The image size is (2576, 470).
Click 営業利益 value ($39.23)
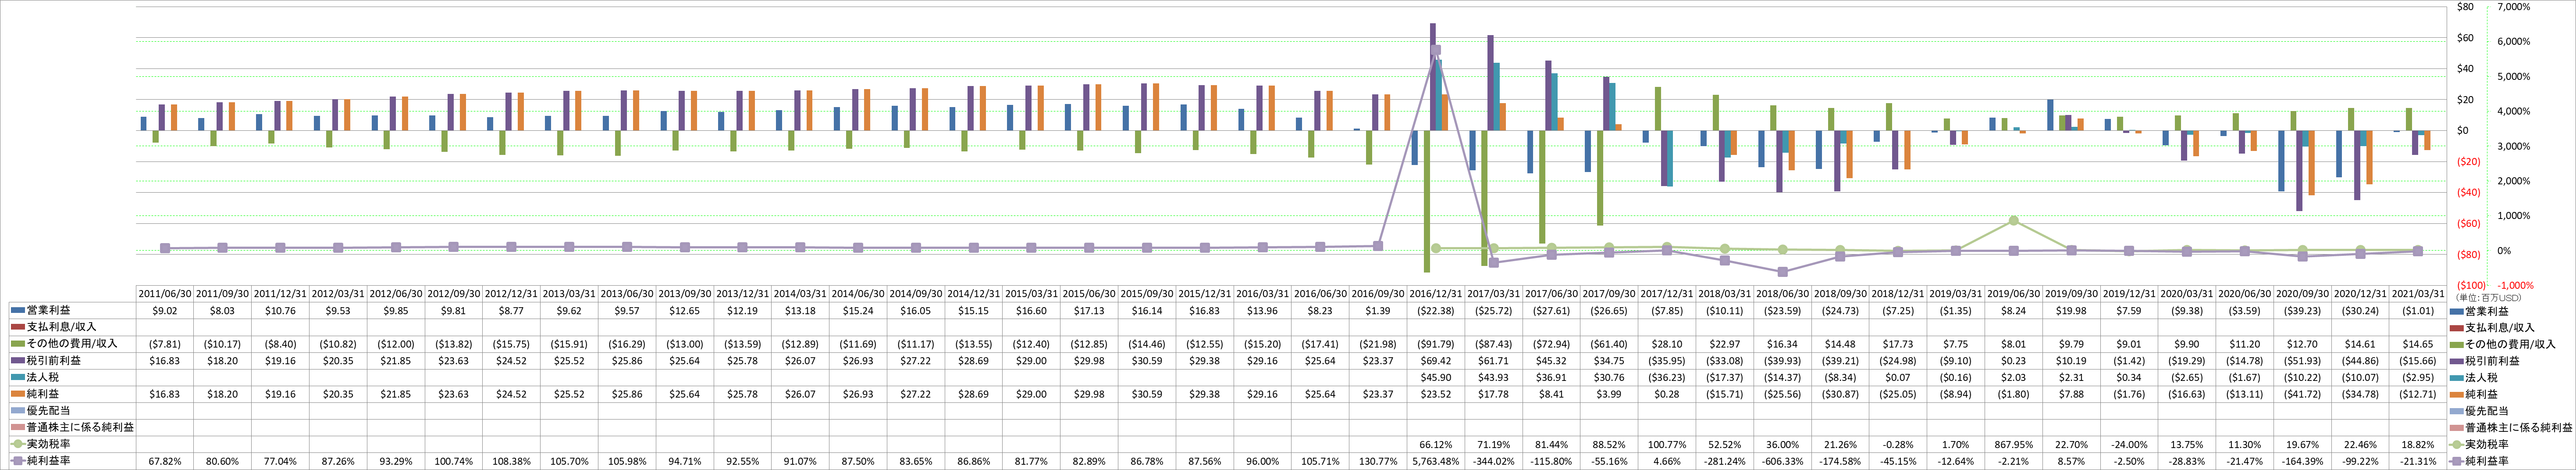[2303, 311]
